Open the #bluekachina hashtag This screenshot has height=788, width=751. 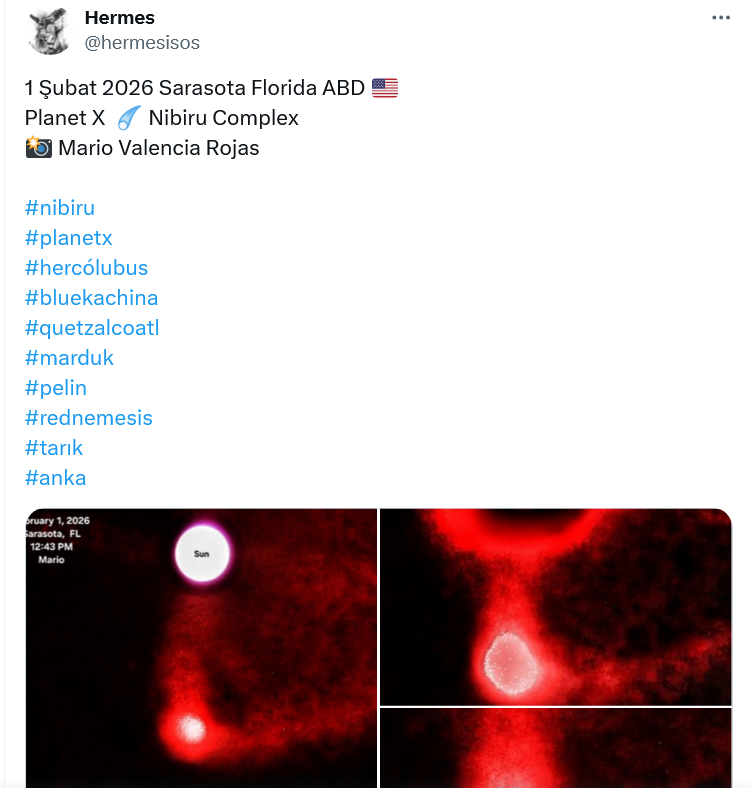(x=91, y=298)
